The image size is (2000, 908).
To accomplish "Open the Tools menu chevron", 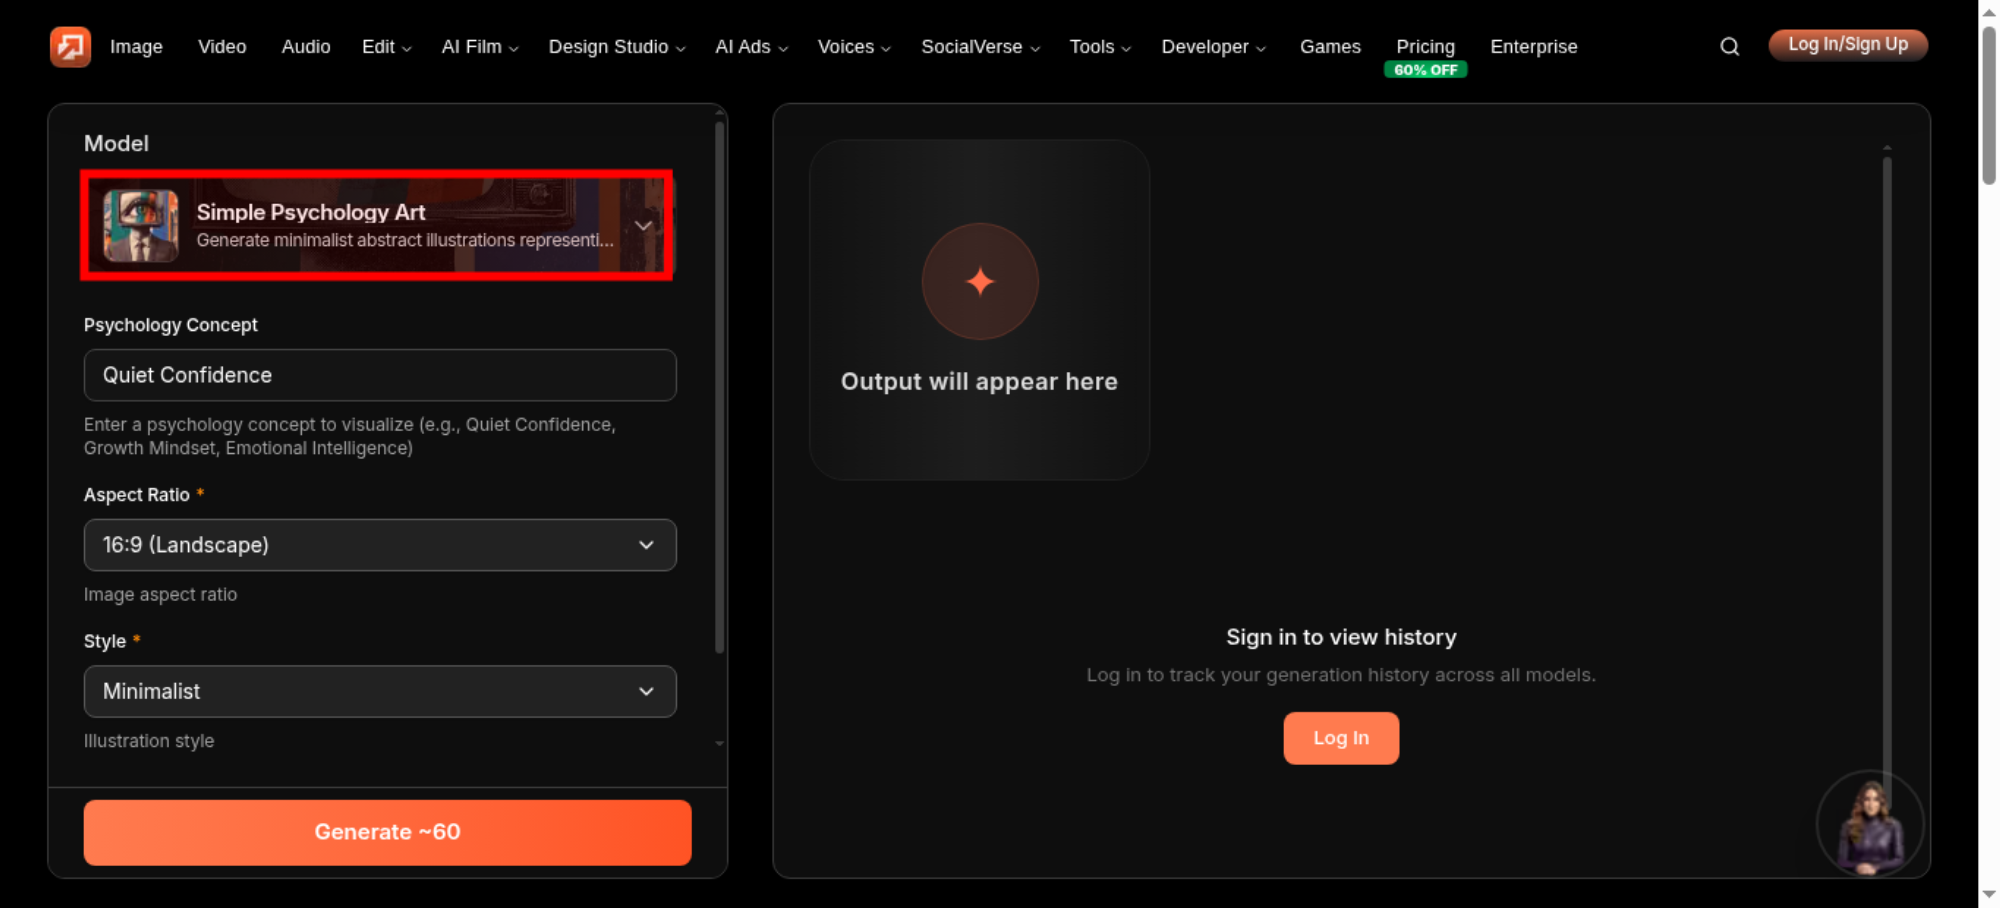I will (1126, 48).
